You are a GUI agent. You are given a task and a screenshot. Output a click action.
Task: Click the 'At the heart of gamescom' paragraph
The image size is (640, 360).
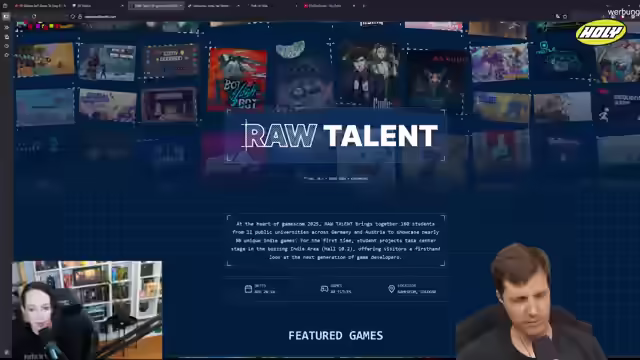tap(336, 240)
